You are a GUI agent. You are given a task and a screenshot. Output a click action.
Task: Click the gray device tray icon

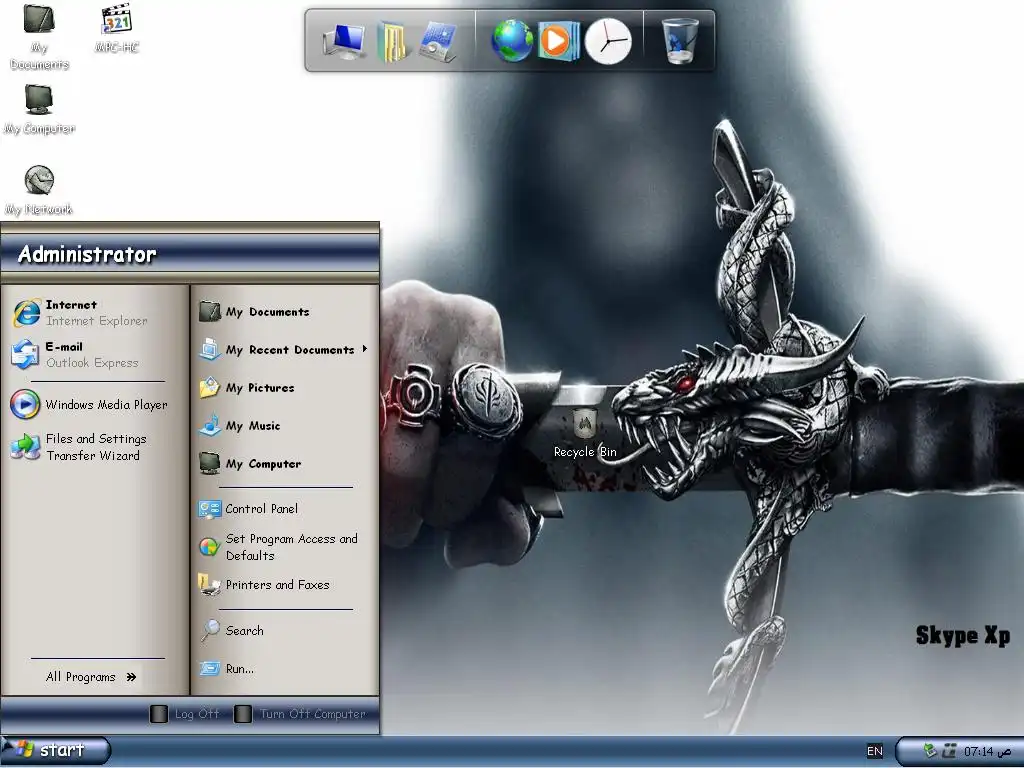pyautogui.click(x=950, y=751)
